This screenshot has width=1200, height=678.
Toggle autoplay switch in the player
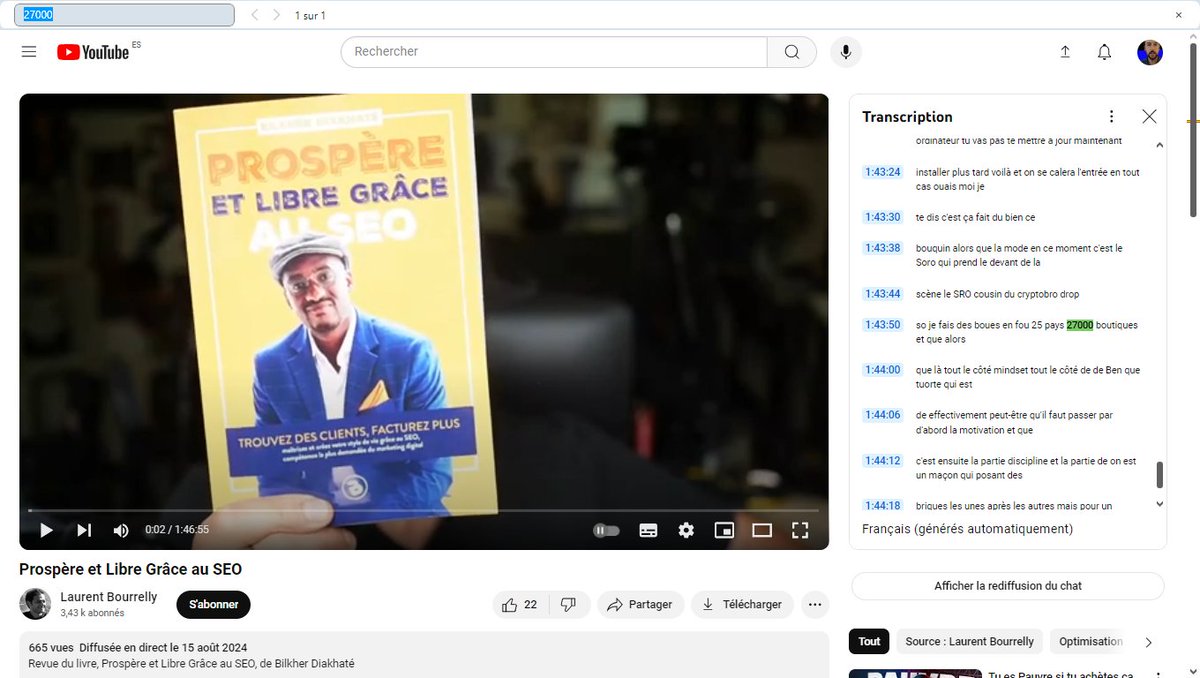tap(607, 530)
